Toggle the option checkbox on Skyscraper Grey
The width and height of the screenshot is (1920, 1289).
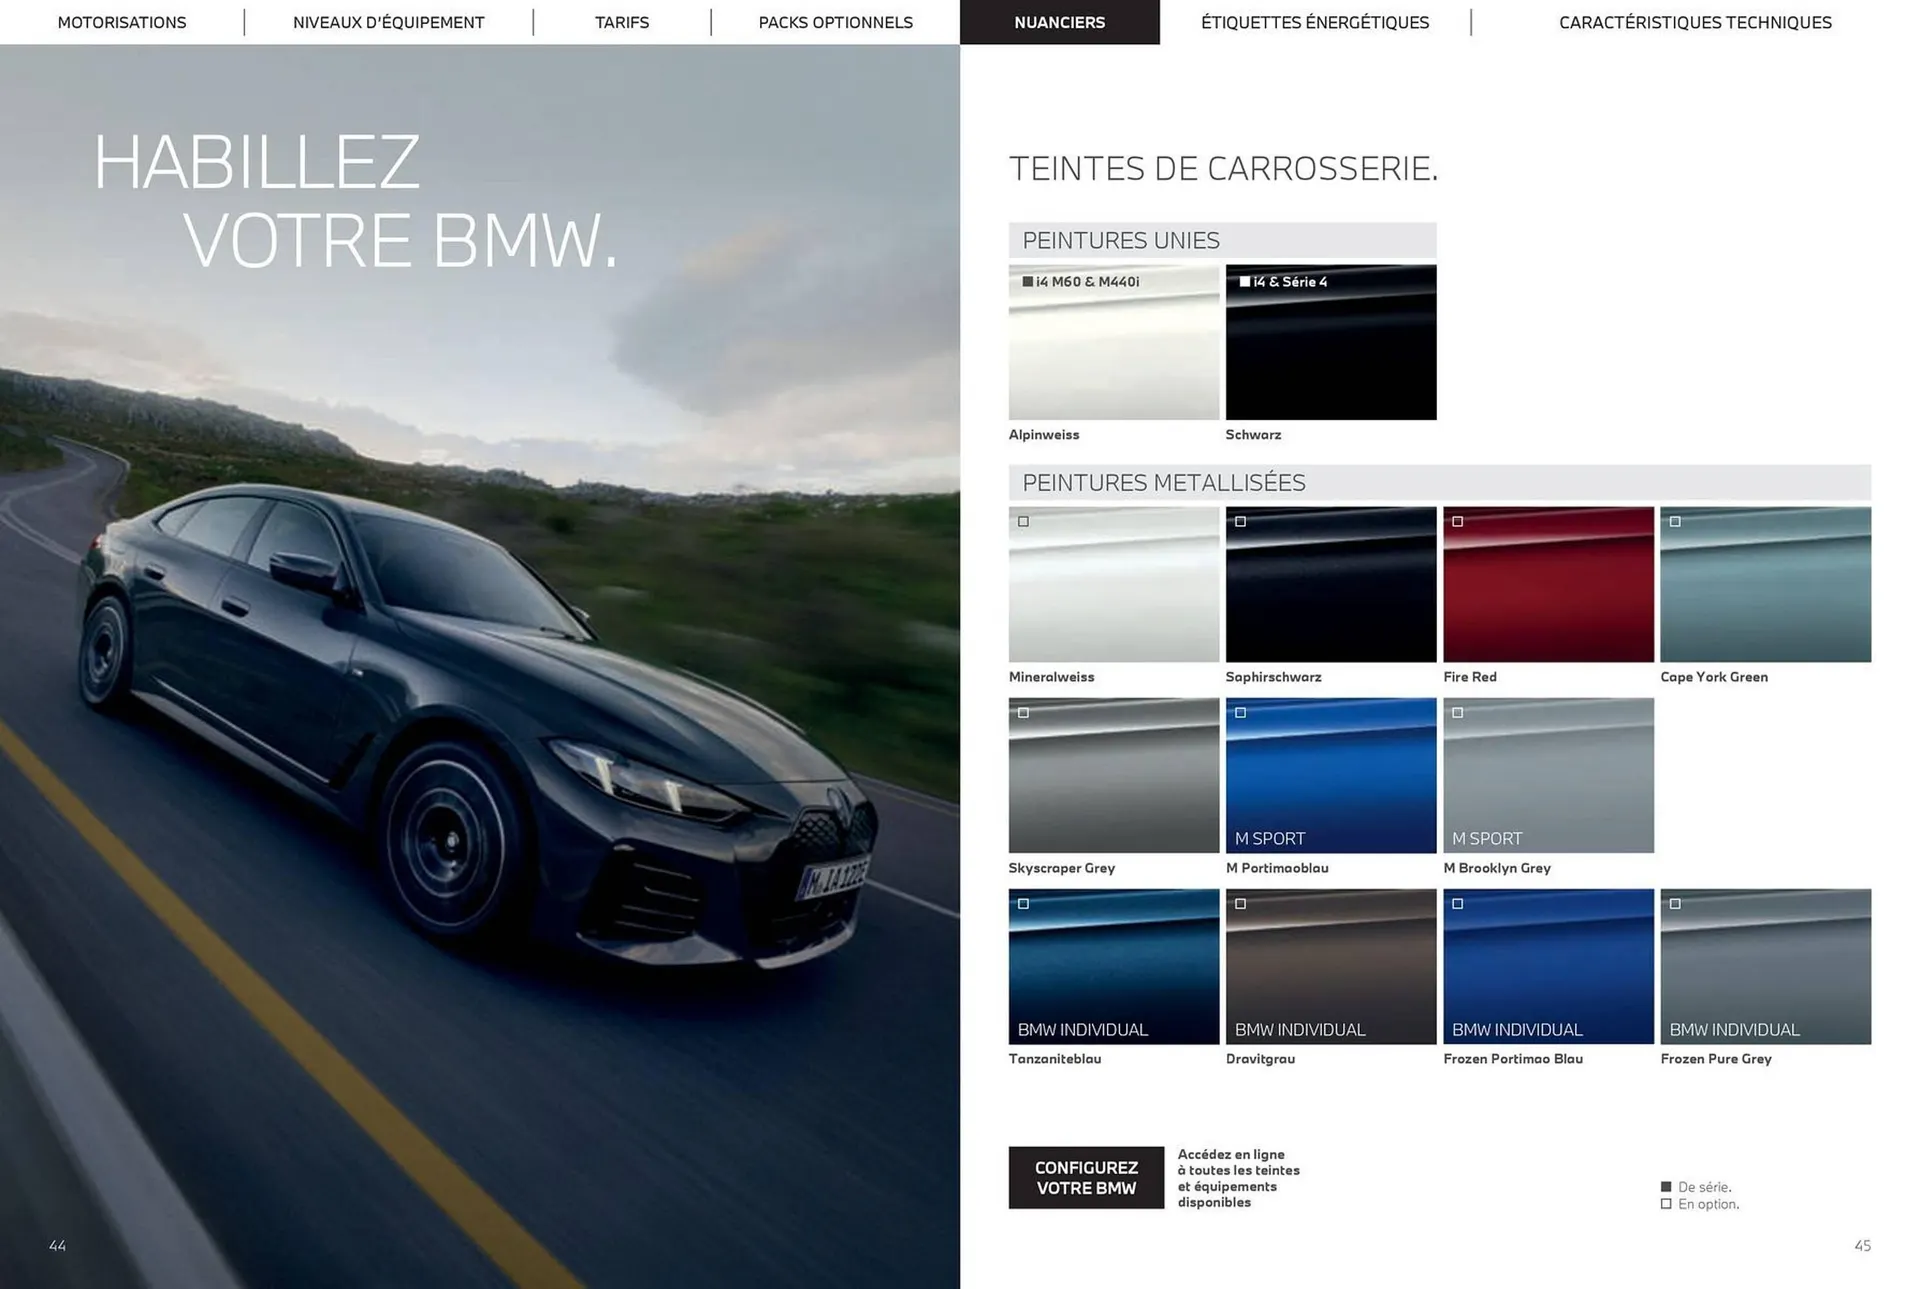pyautogui.click(x=1022, y=713)
